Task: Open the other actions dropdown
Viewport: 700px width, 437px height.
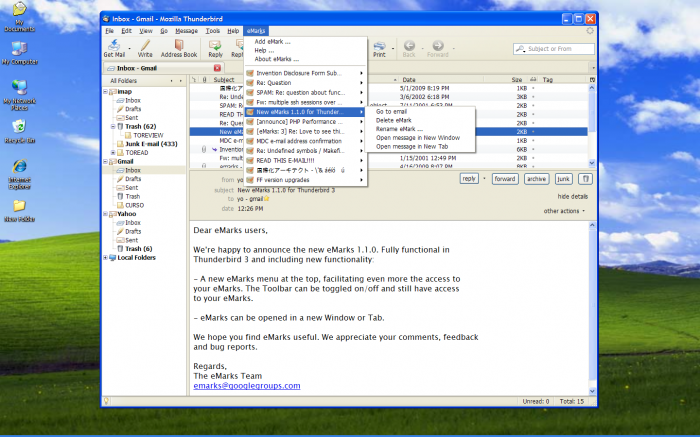Action: [564, 211]
